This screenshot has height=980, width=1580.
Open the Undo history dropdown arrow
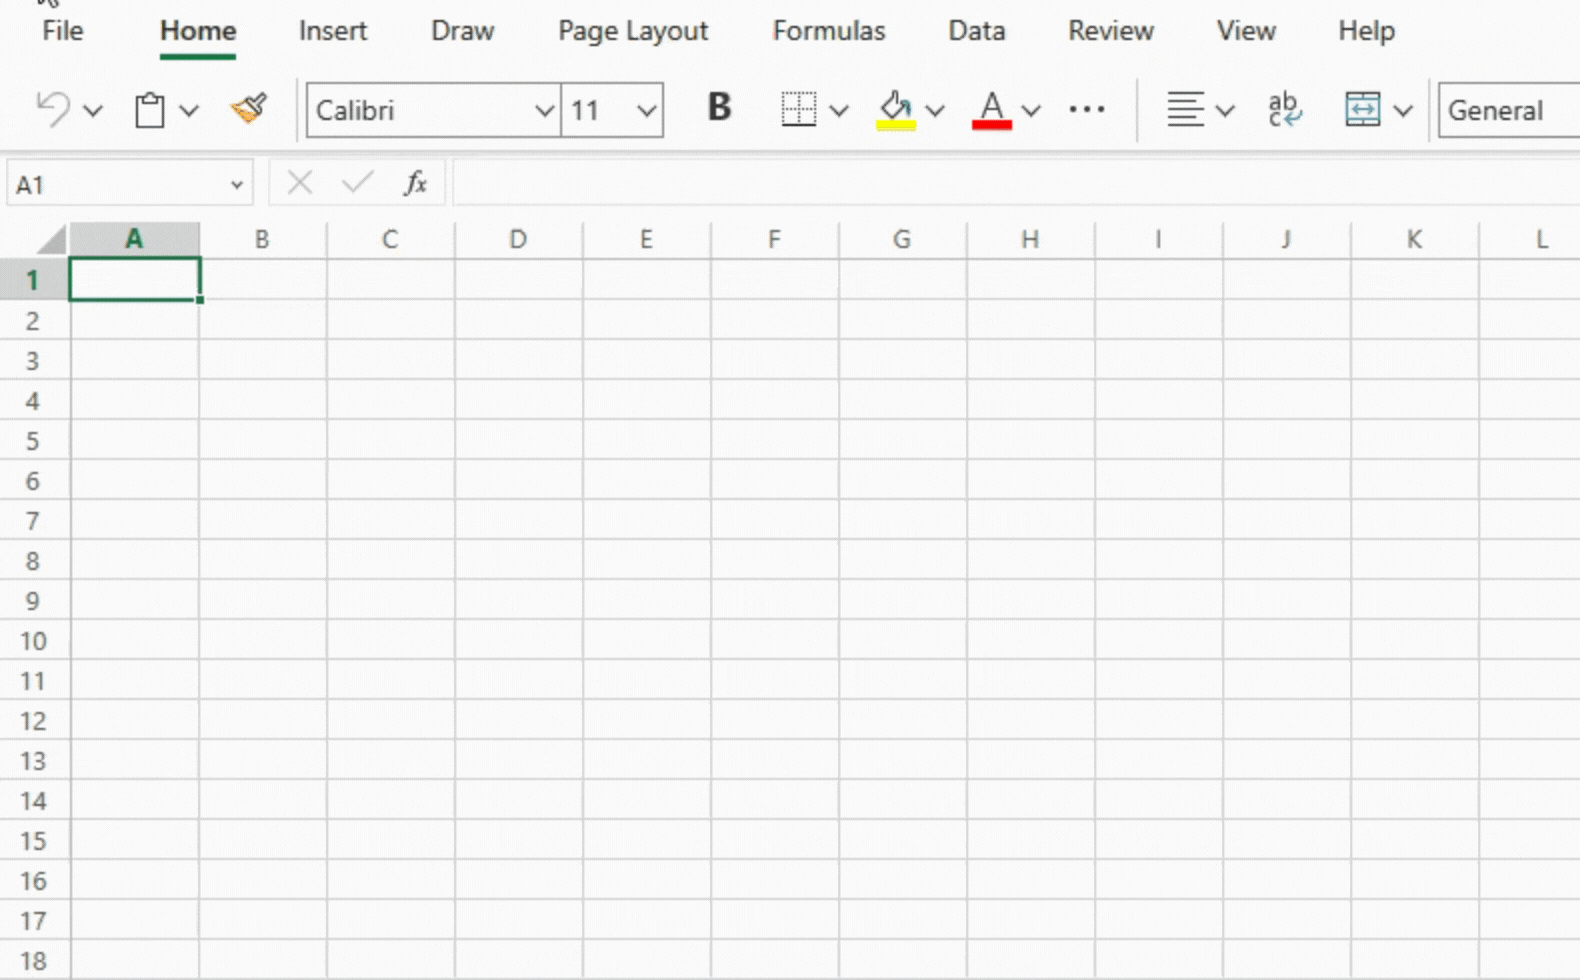[93, 110]
